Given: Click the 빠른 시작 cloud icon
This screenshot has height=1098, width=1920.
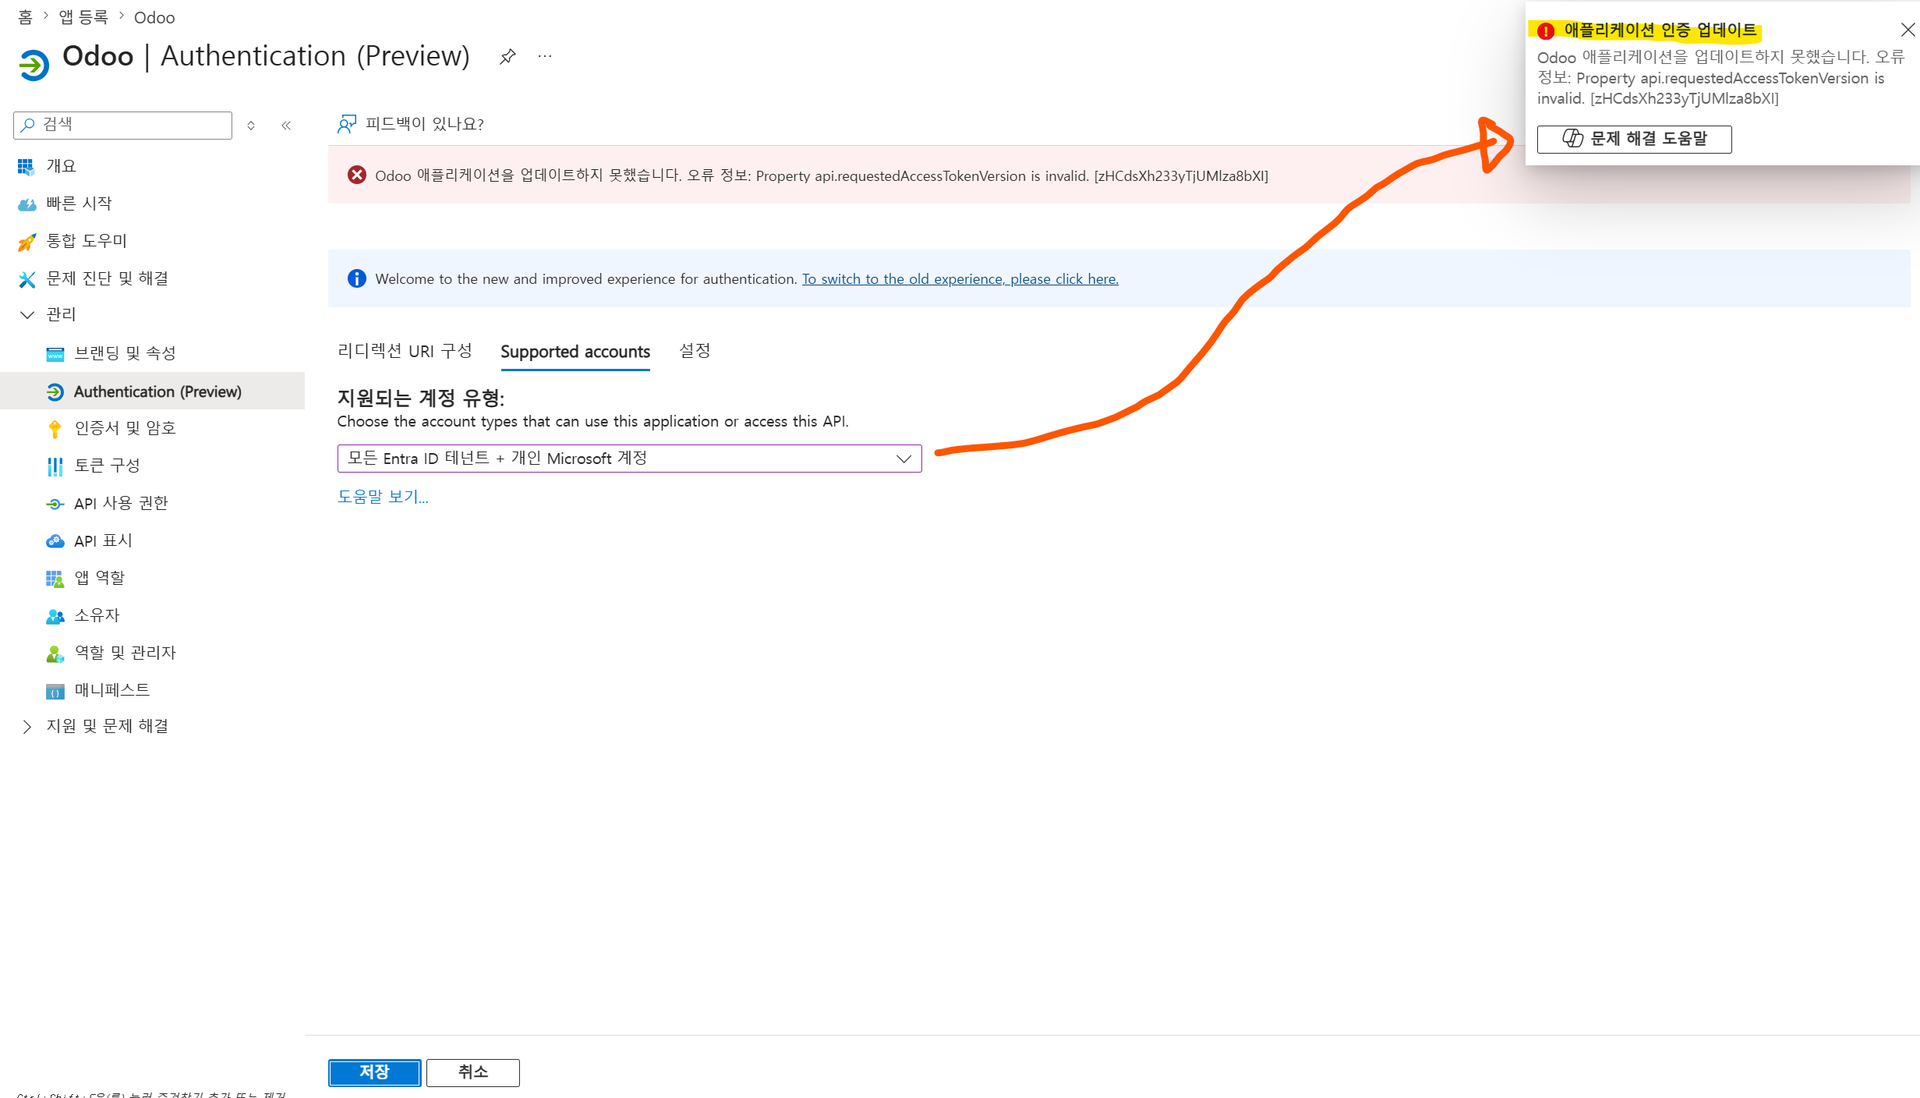Looking at the screenshot, I should pyautogui.click(x=27, y=204).
